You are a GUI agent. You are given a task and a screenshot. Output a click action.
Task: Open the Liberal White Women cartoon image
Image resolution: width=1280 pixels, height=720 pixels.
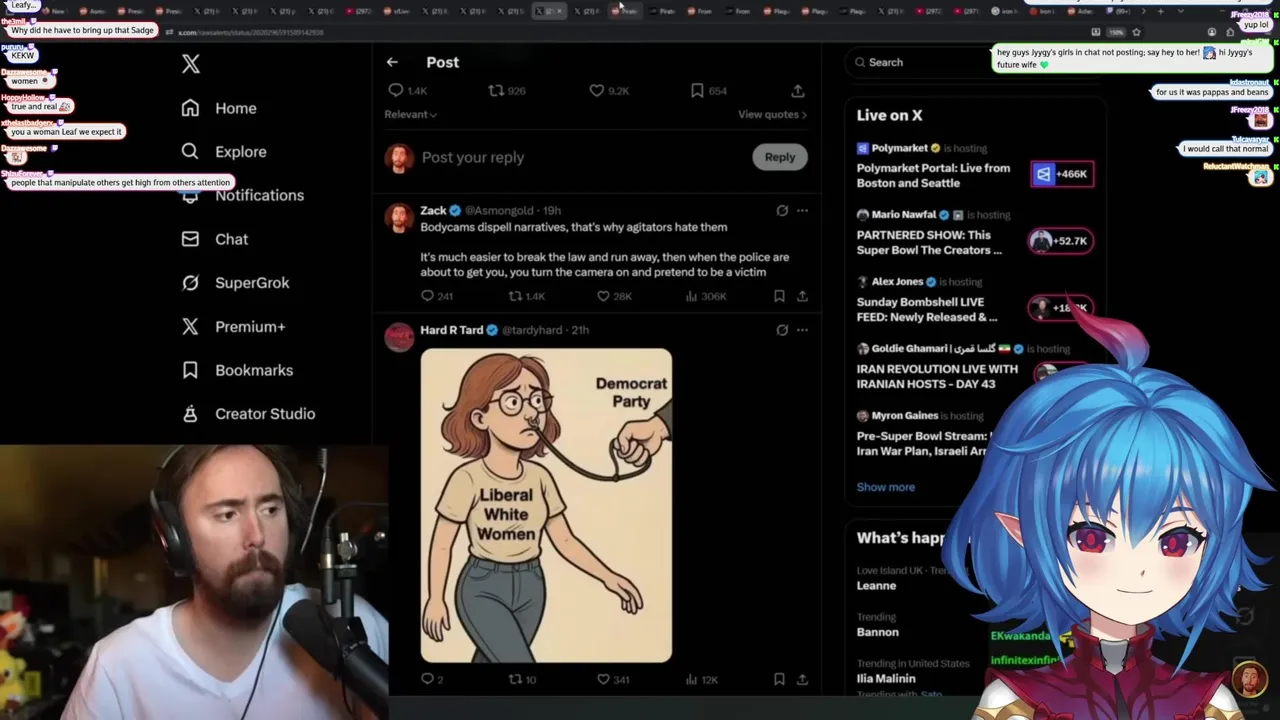(x=546, y=505)
